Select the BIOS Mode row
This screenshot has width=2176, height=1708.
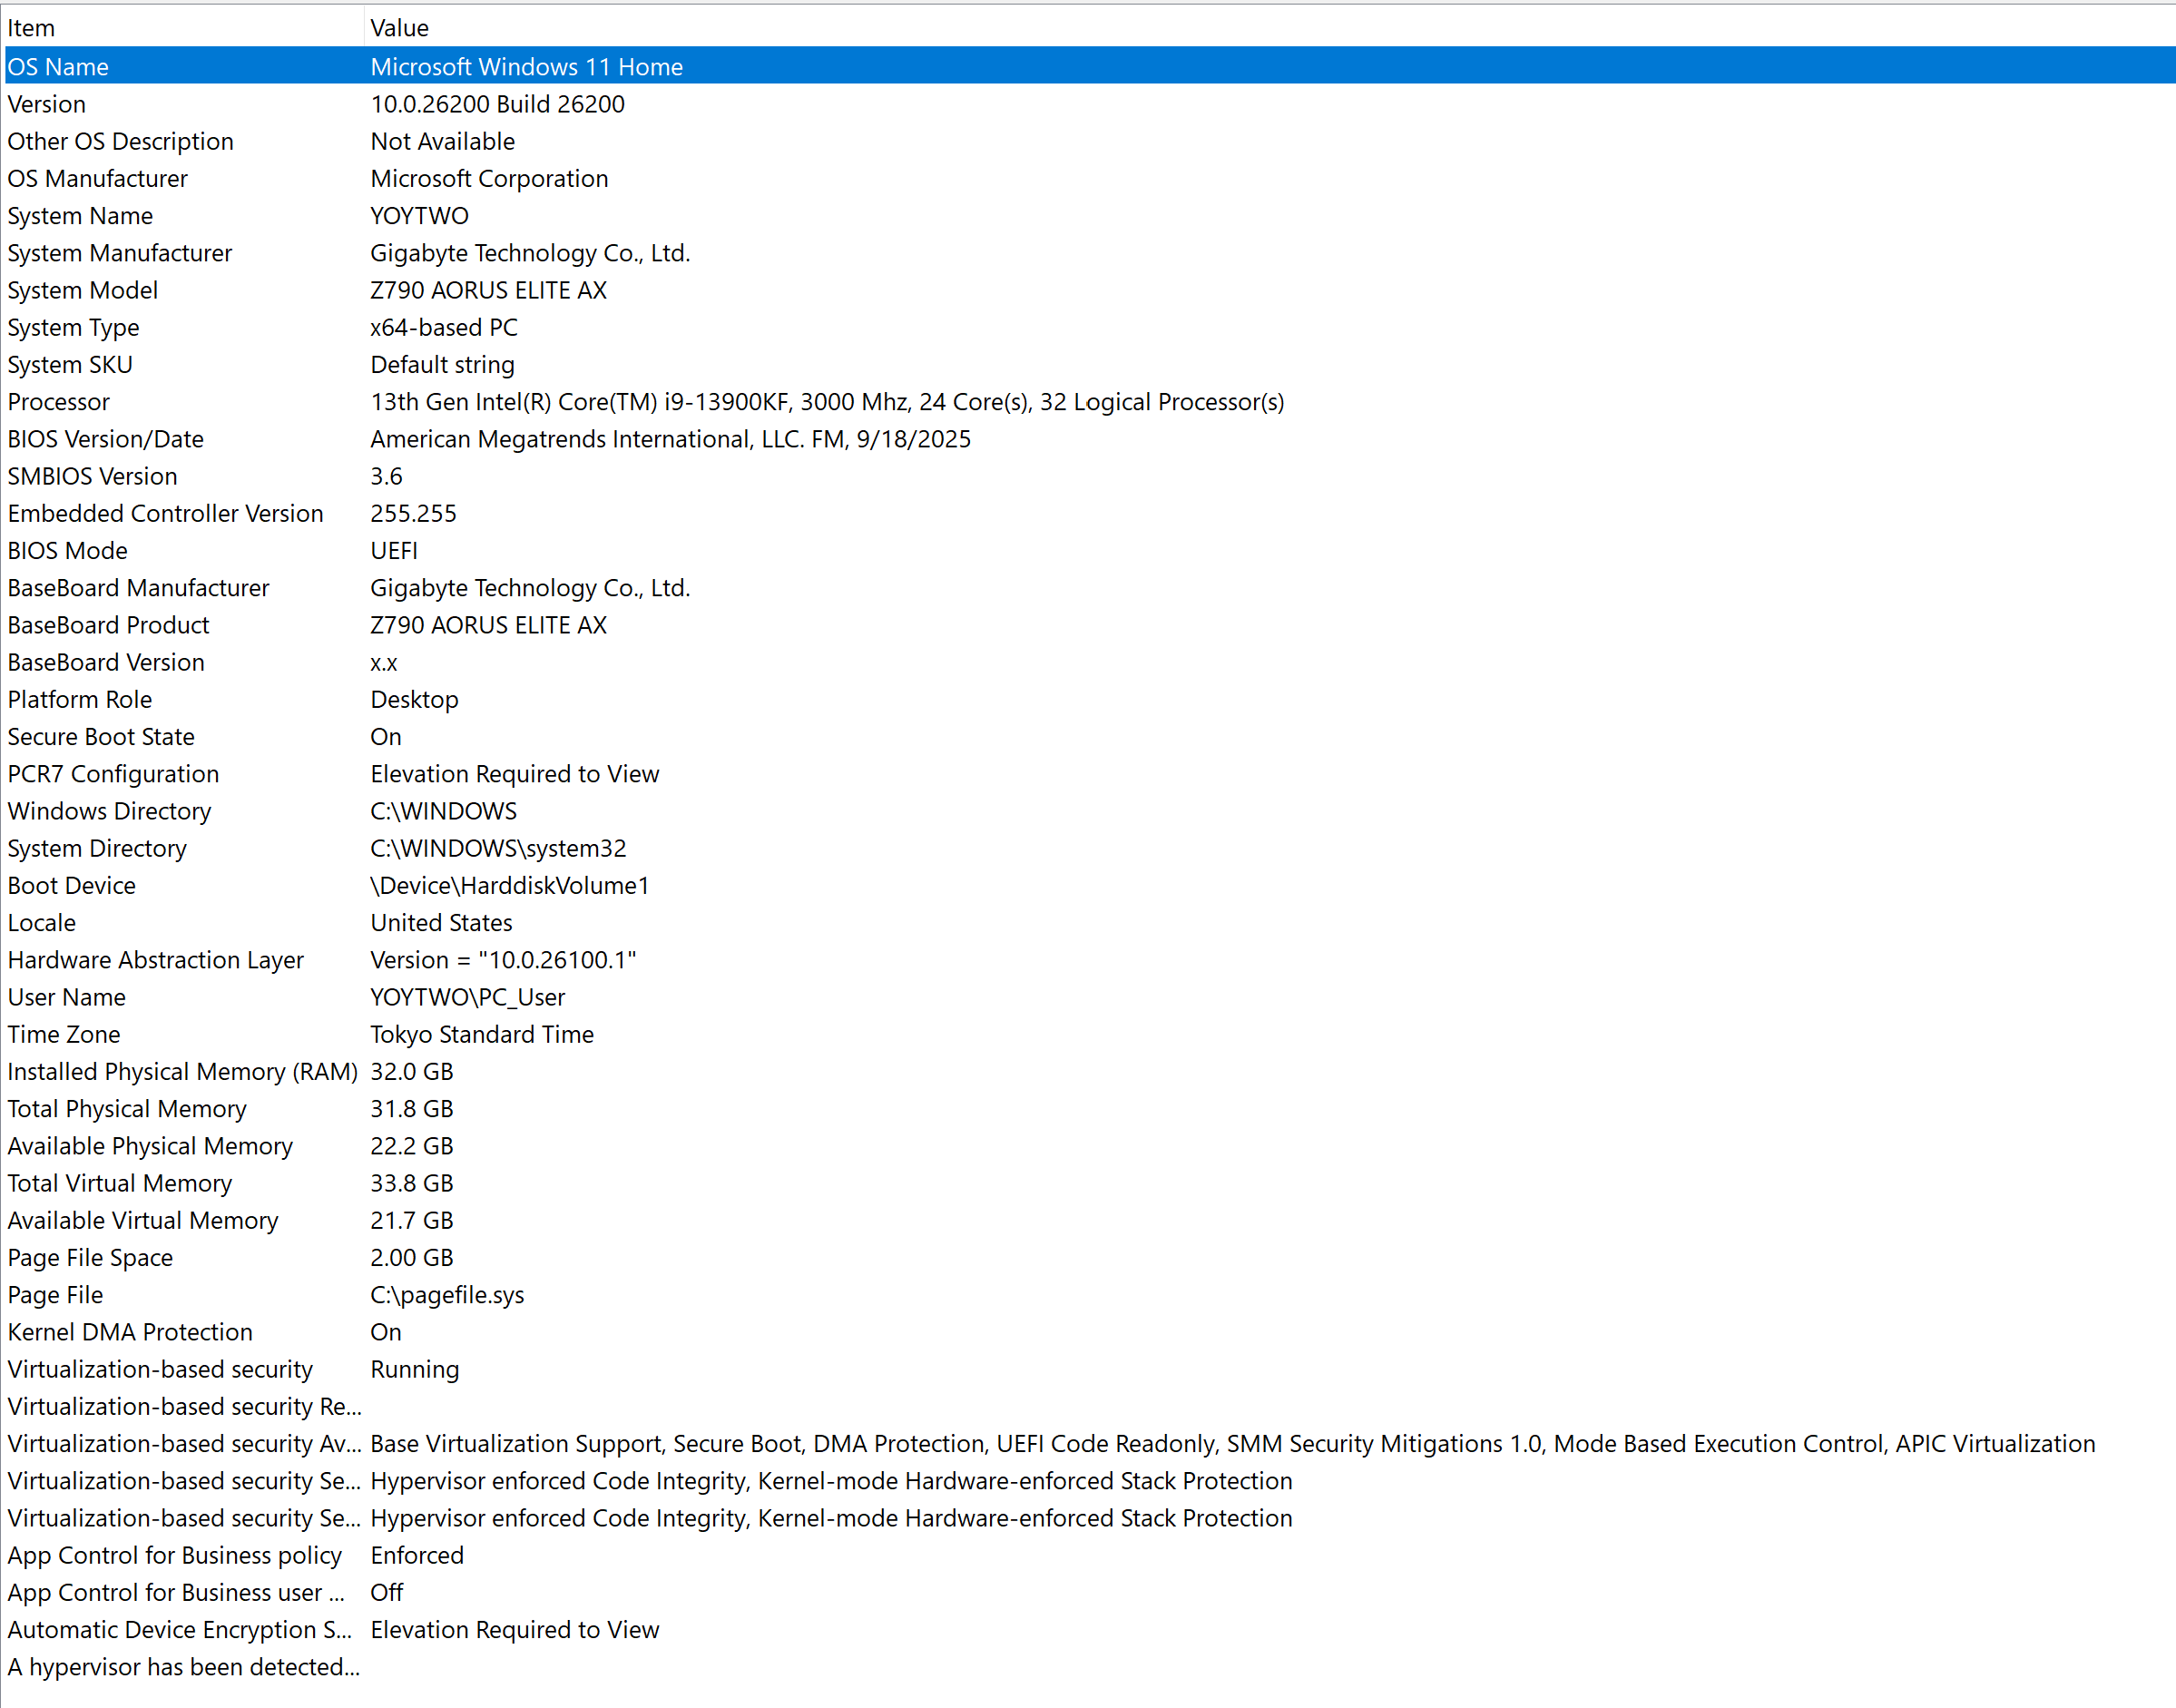(67, 551)
